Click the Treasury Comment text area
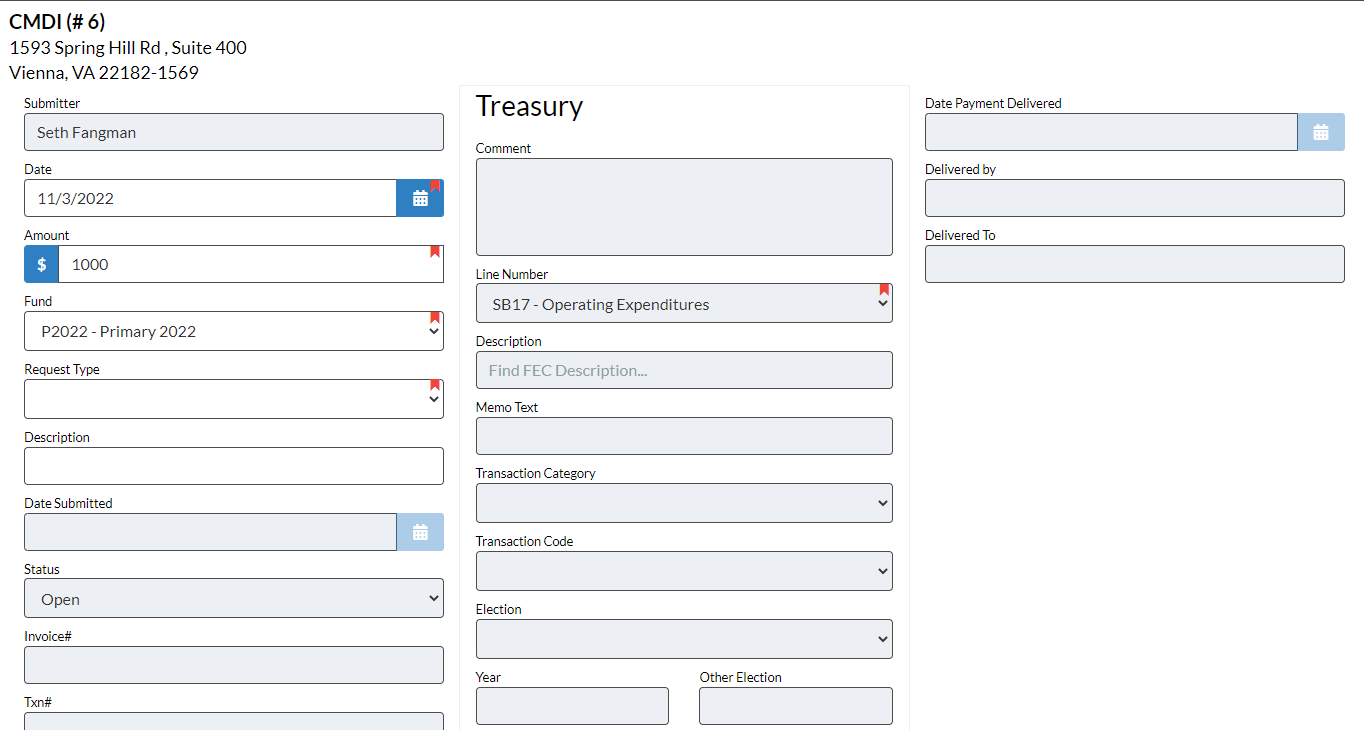This screenshot has width=1364, height=730. tap(684, 207)
